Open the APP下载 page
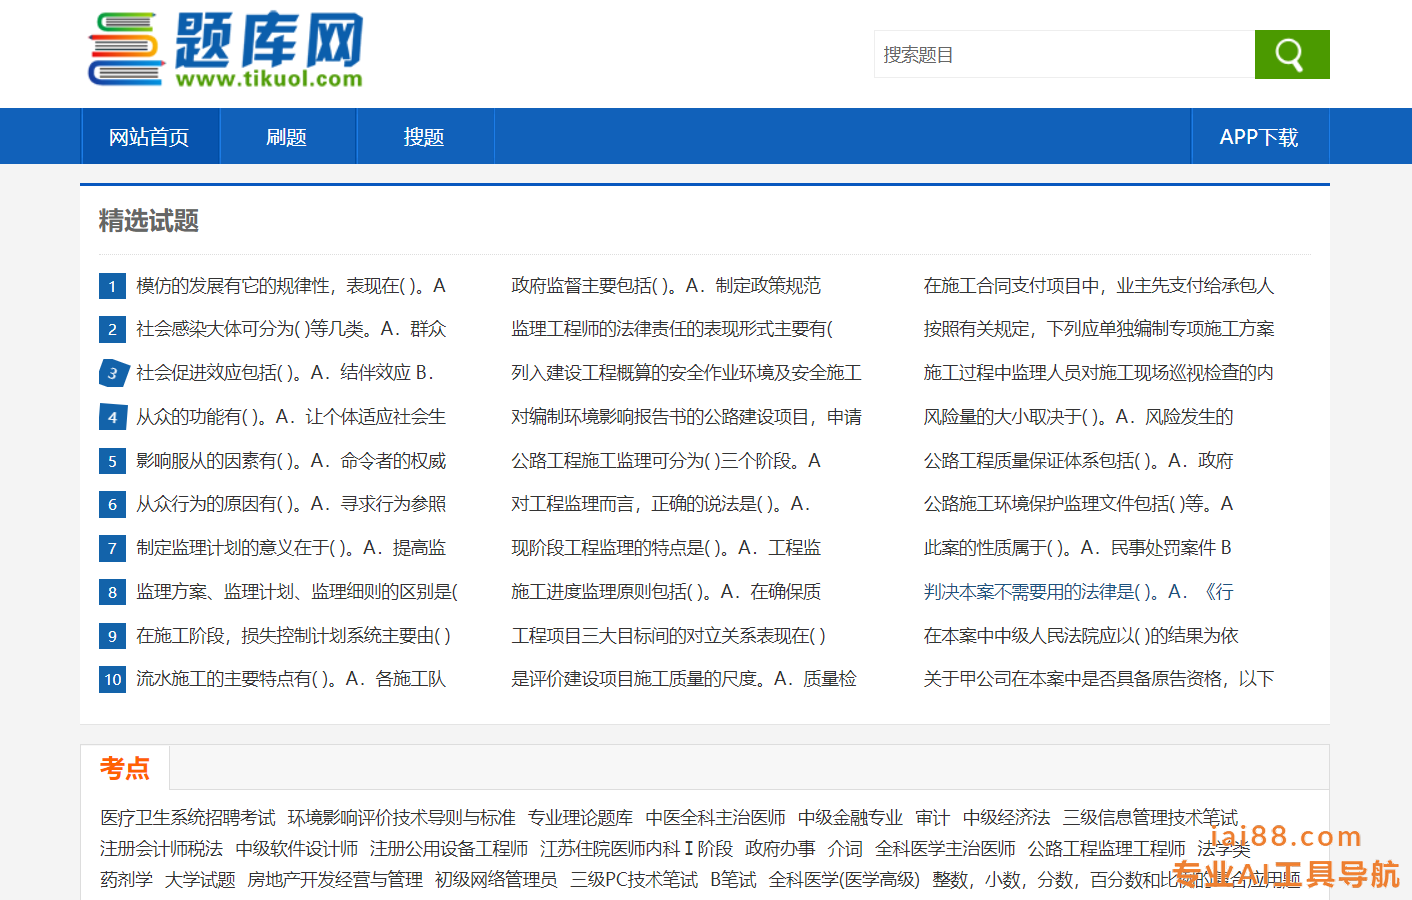 1258,137
